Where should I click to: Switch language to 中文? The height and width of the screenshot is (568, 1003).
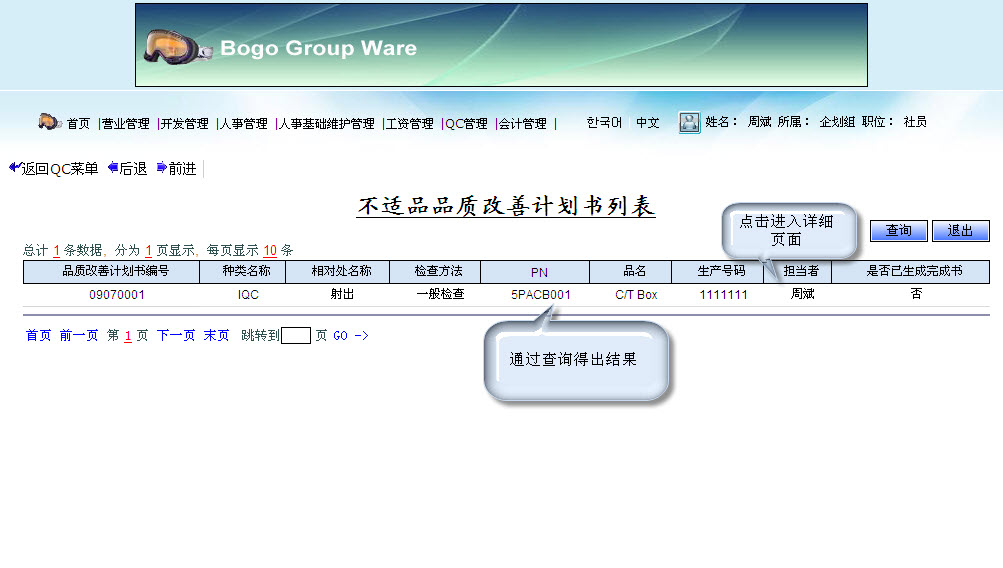pos(648,123)
